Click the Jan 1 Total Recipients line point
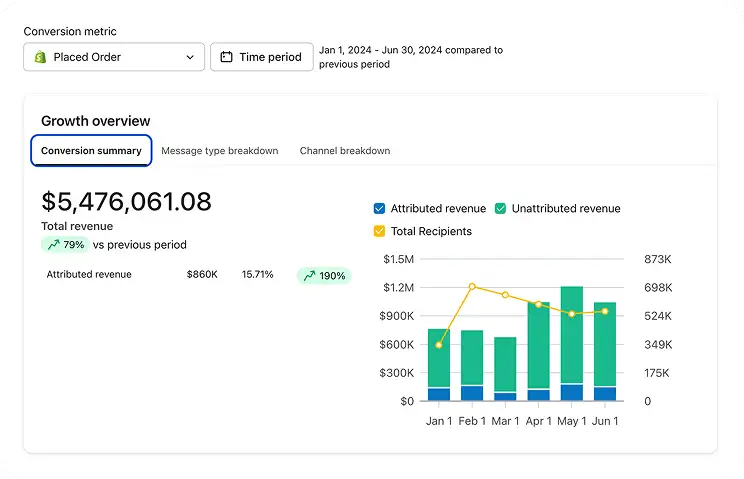Viewport: 744px width, 479px height. click(439, 345)
